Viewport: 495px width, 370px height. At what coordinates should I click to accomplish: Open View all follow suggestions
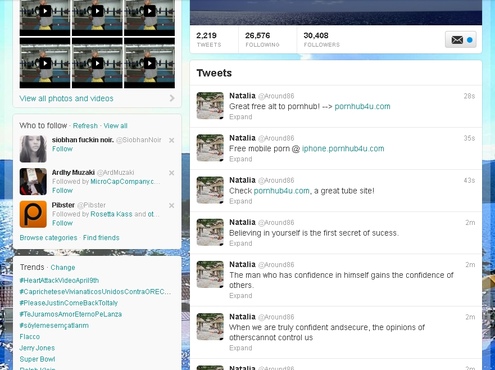click(115, 126)
